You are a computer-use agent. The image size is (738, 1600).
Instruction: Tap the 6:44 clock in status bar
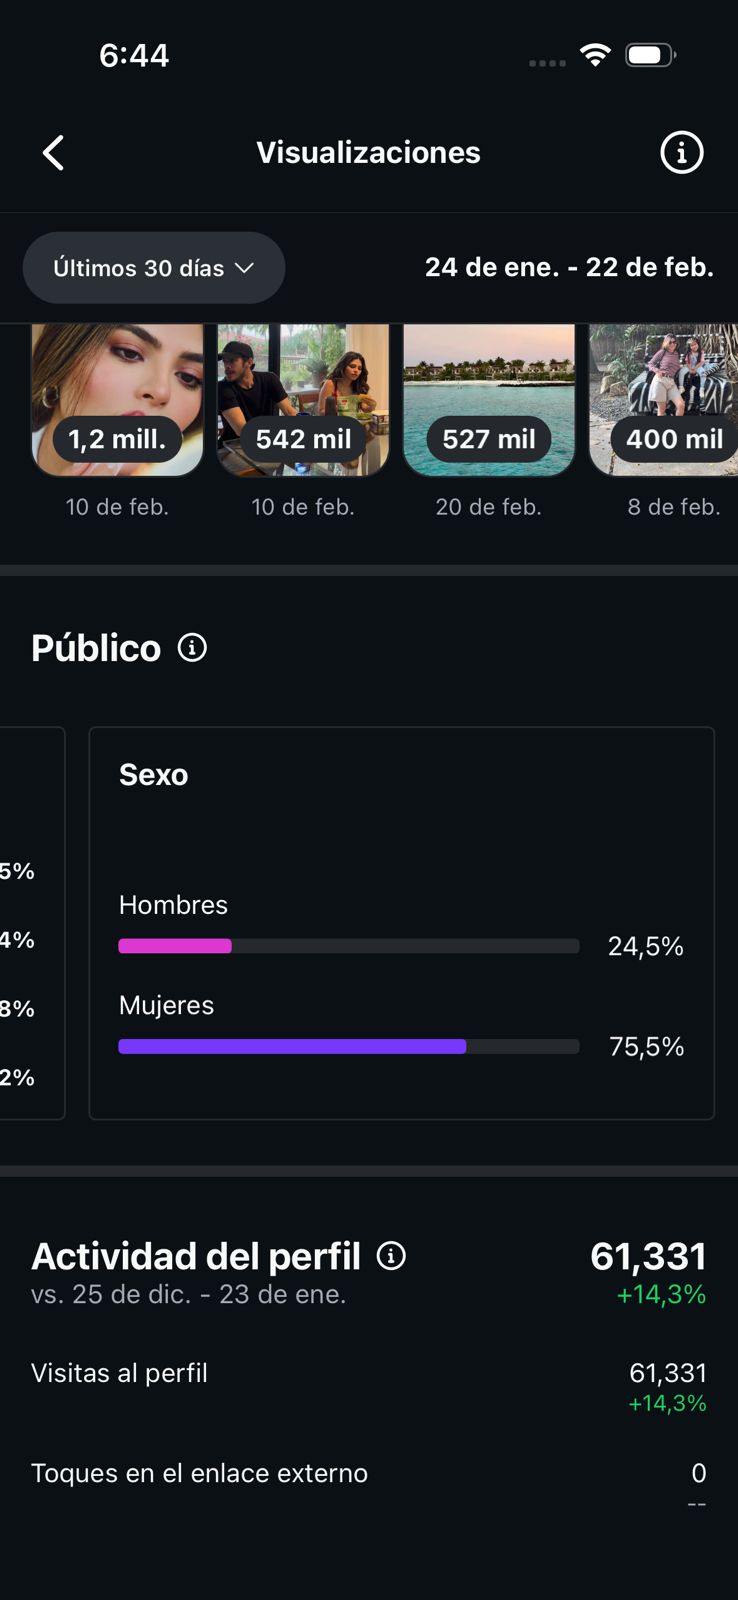click(134, 55)
